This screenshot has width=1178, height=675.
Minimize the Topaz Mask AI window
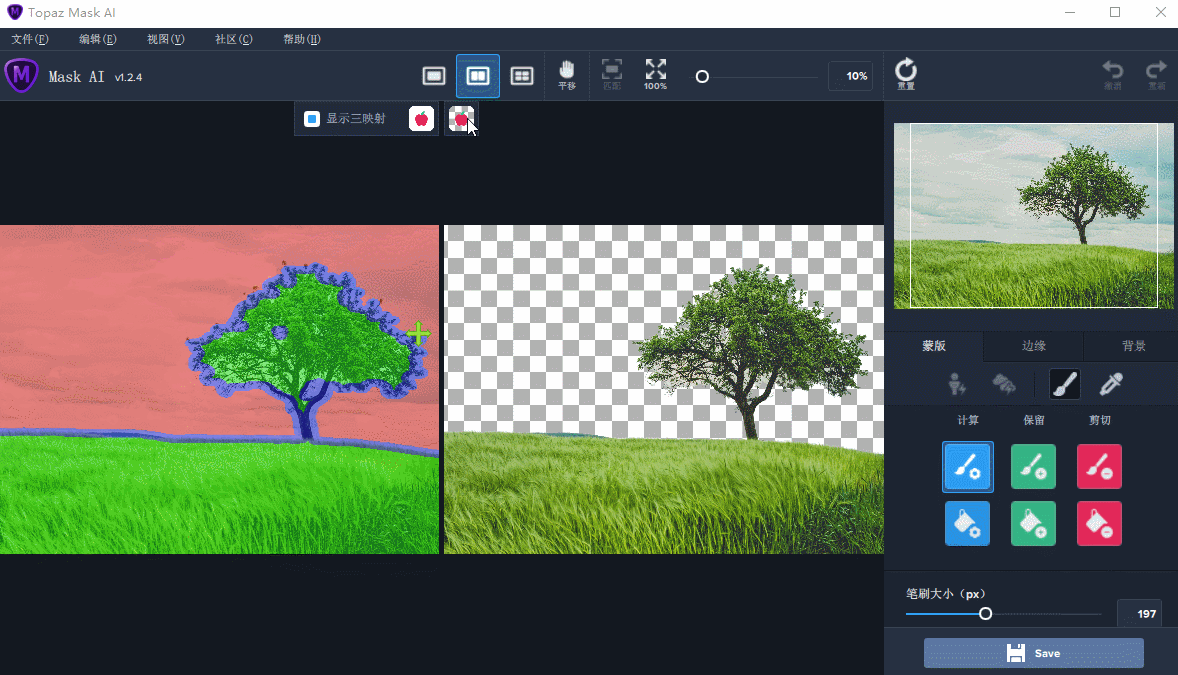tap(1070, 13)
